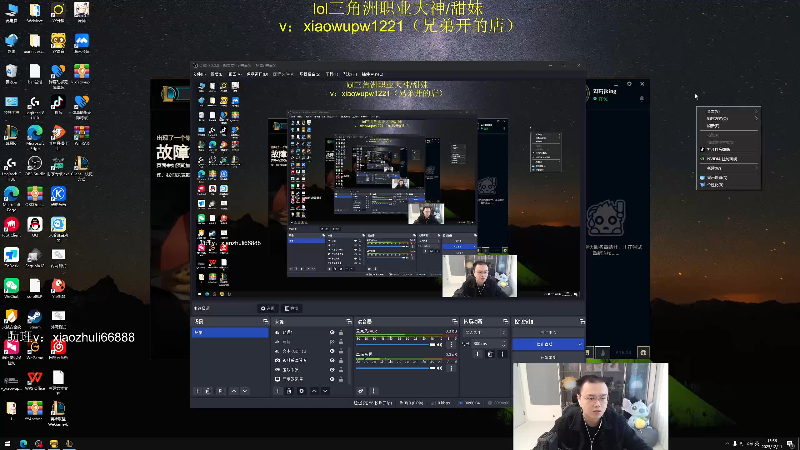The height and width of the screenshot is (450, 800).
Task: Open first submenu entry in right context menu
Action: [x=731, y=111]
